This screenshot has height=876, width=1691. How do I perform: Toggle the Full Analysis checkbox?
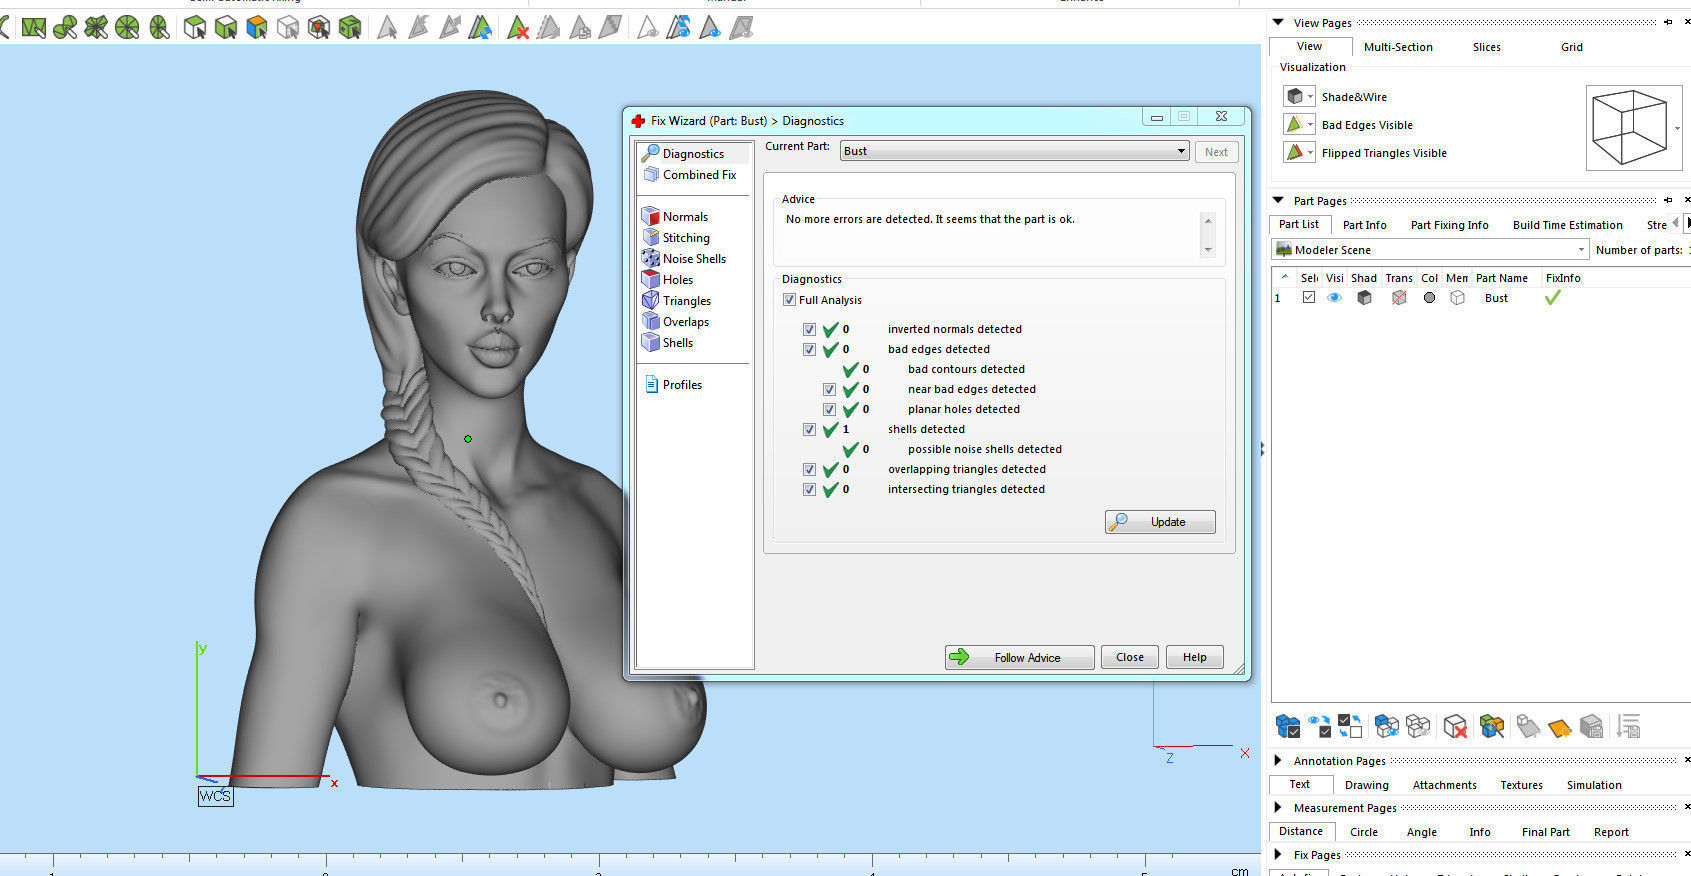[789, 300]
